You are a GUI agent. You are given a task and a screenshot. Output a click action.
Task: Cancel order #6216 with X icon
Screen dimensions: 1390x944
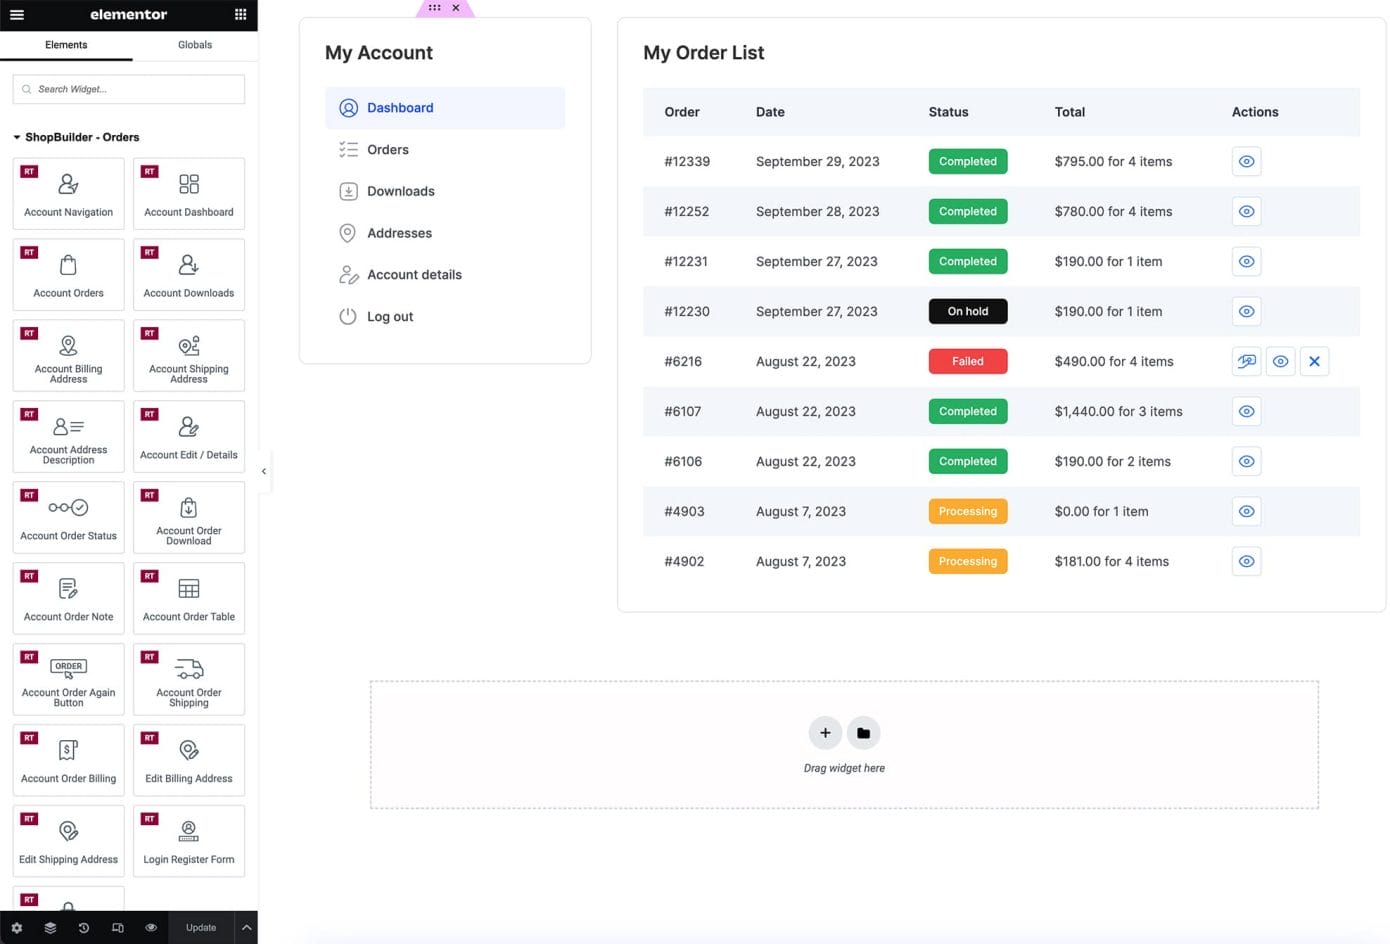[x=1314, y=362]
